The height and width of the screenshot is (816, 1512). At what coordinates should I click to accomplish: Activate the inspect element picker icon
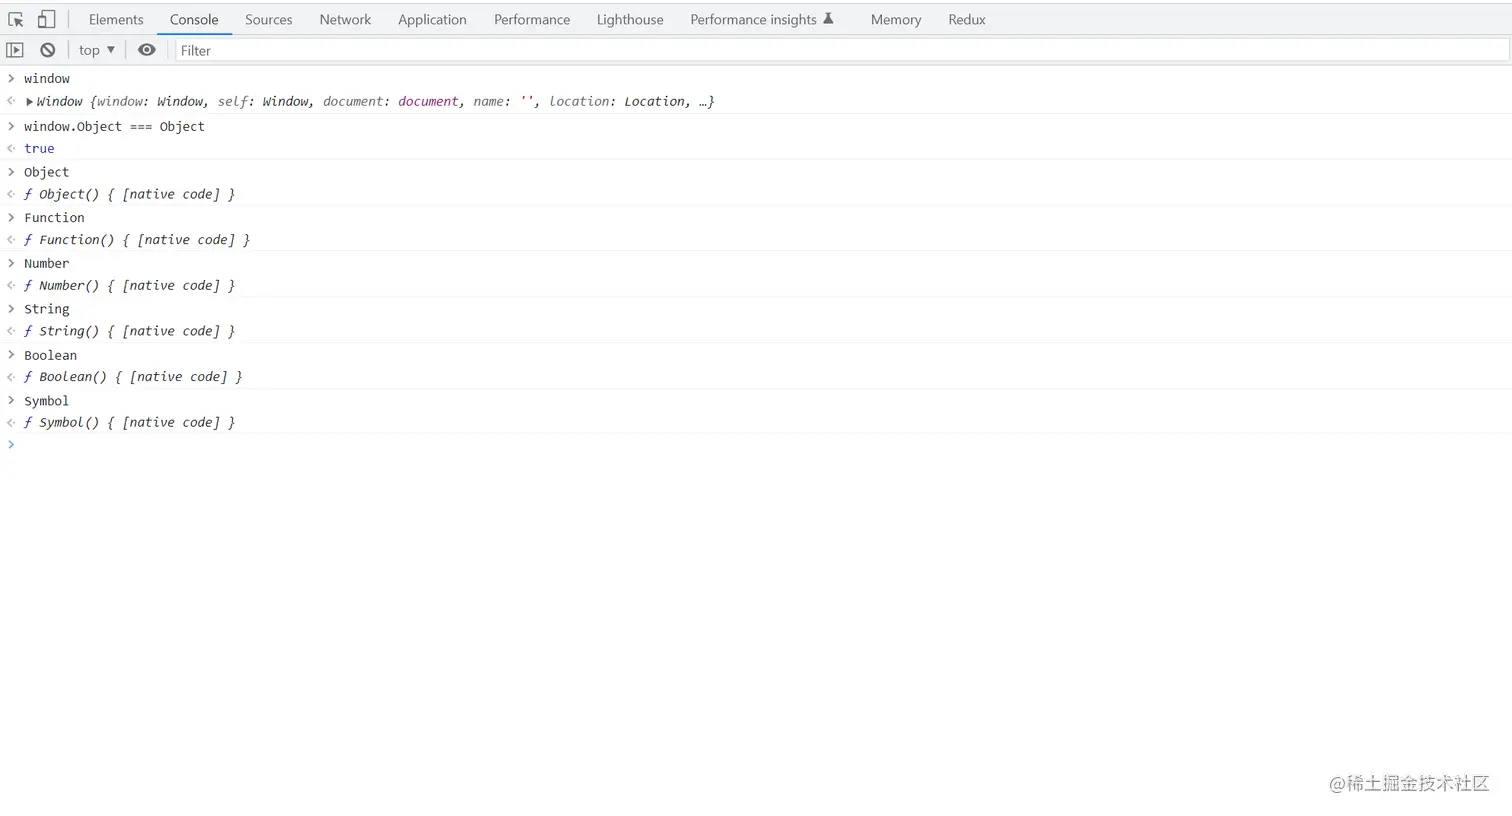[x=16, y=20]
